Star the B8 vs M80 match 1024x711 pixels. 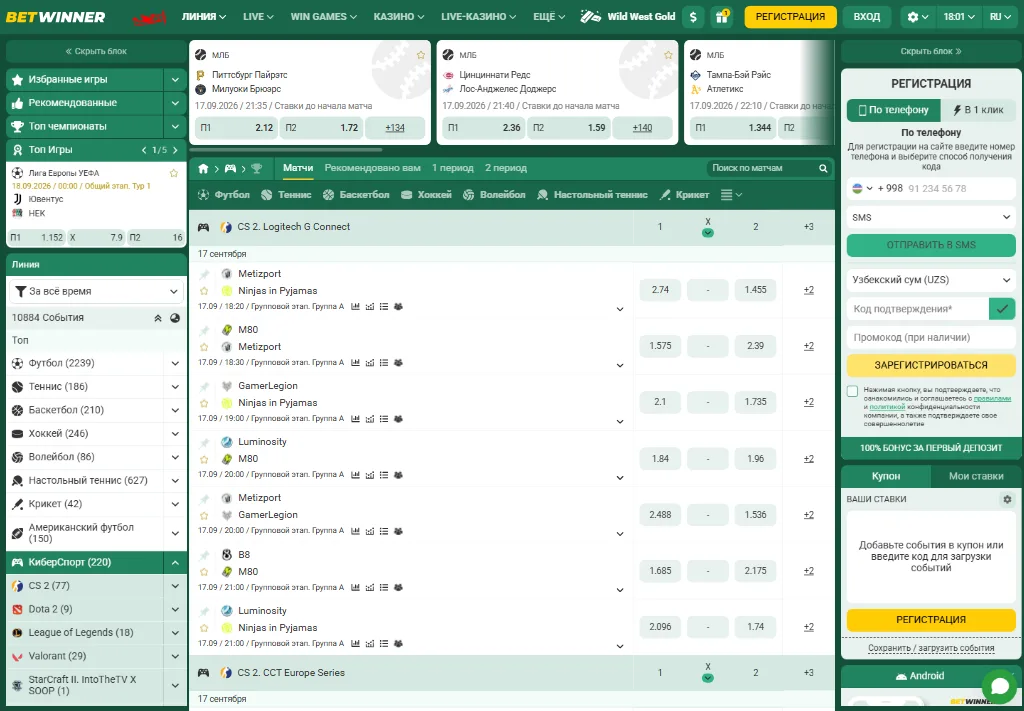pos(204,572)
